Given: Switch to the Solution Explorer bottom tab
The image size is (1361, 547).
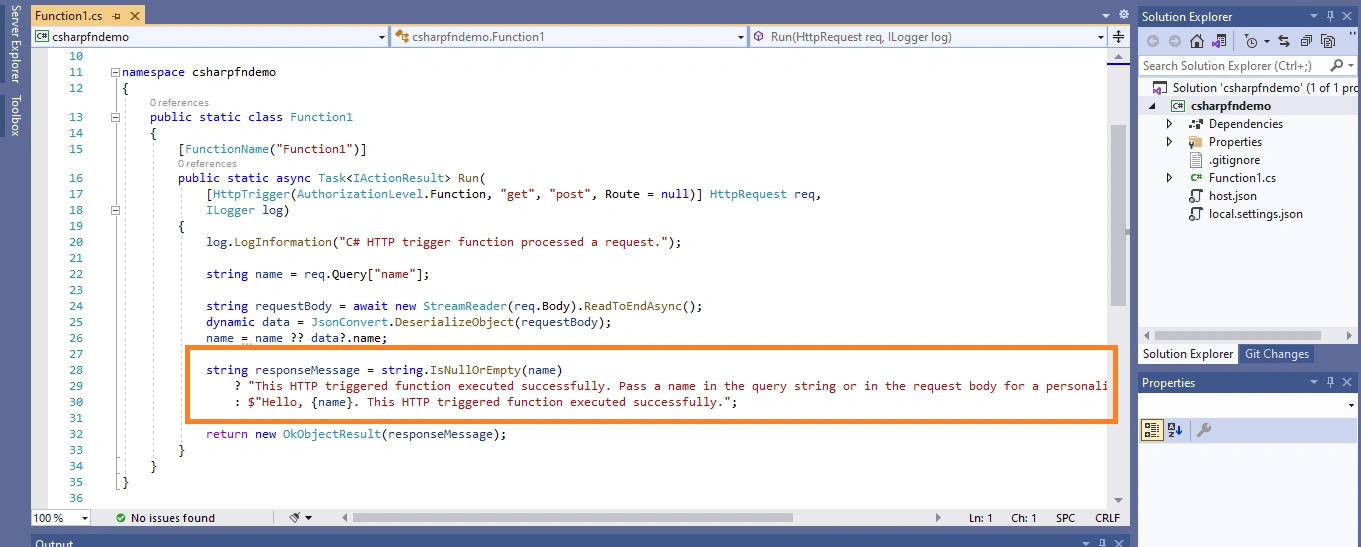Looking at the screenshot, I should (x=1188, y=354).
